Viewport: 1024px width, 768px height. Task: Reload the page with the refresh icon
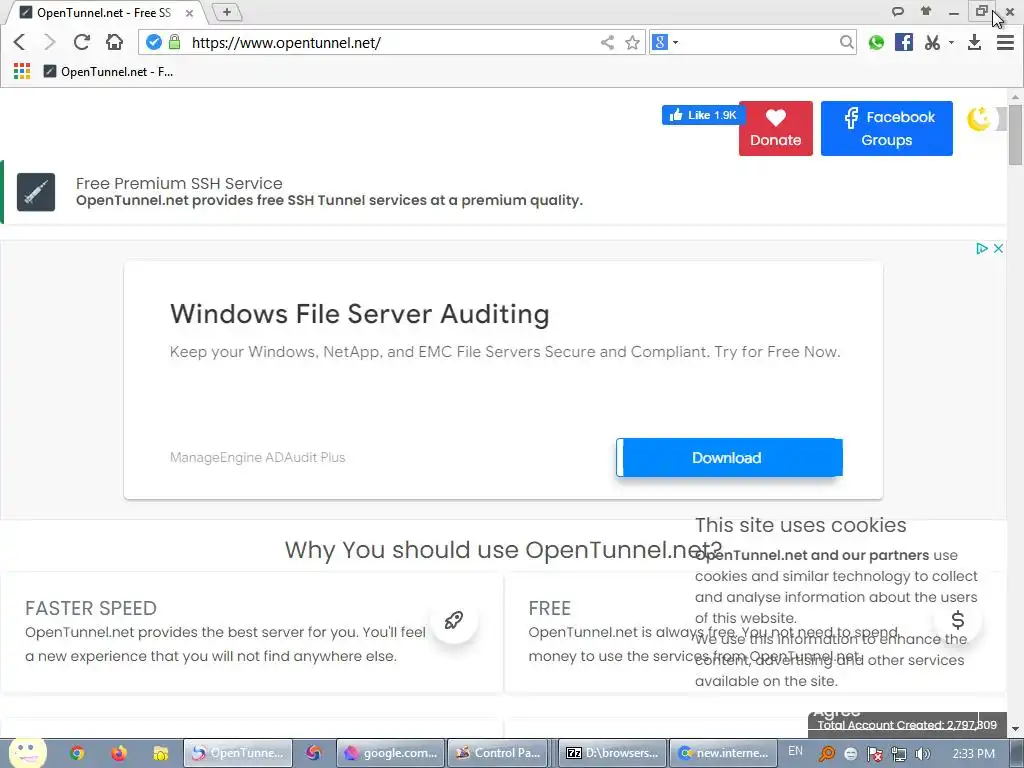click(82, 42)
